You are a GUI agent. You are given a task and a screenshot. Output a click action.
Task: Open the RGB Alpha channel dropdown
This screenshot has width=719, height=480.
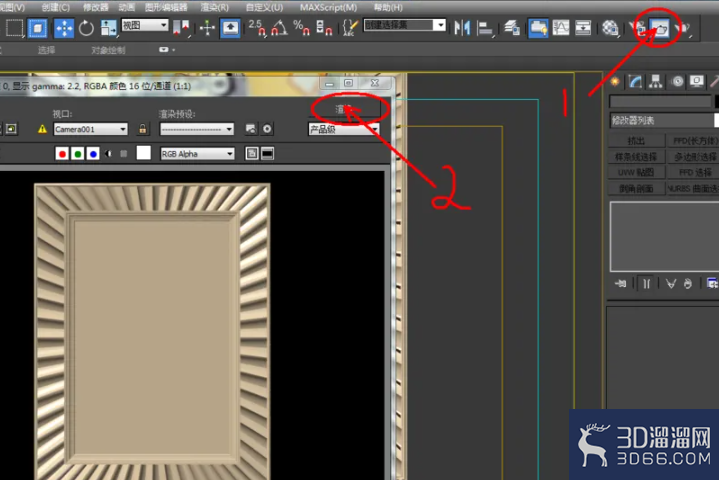(x=197, y=154)
